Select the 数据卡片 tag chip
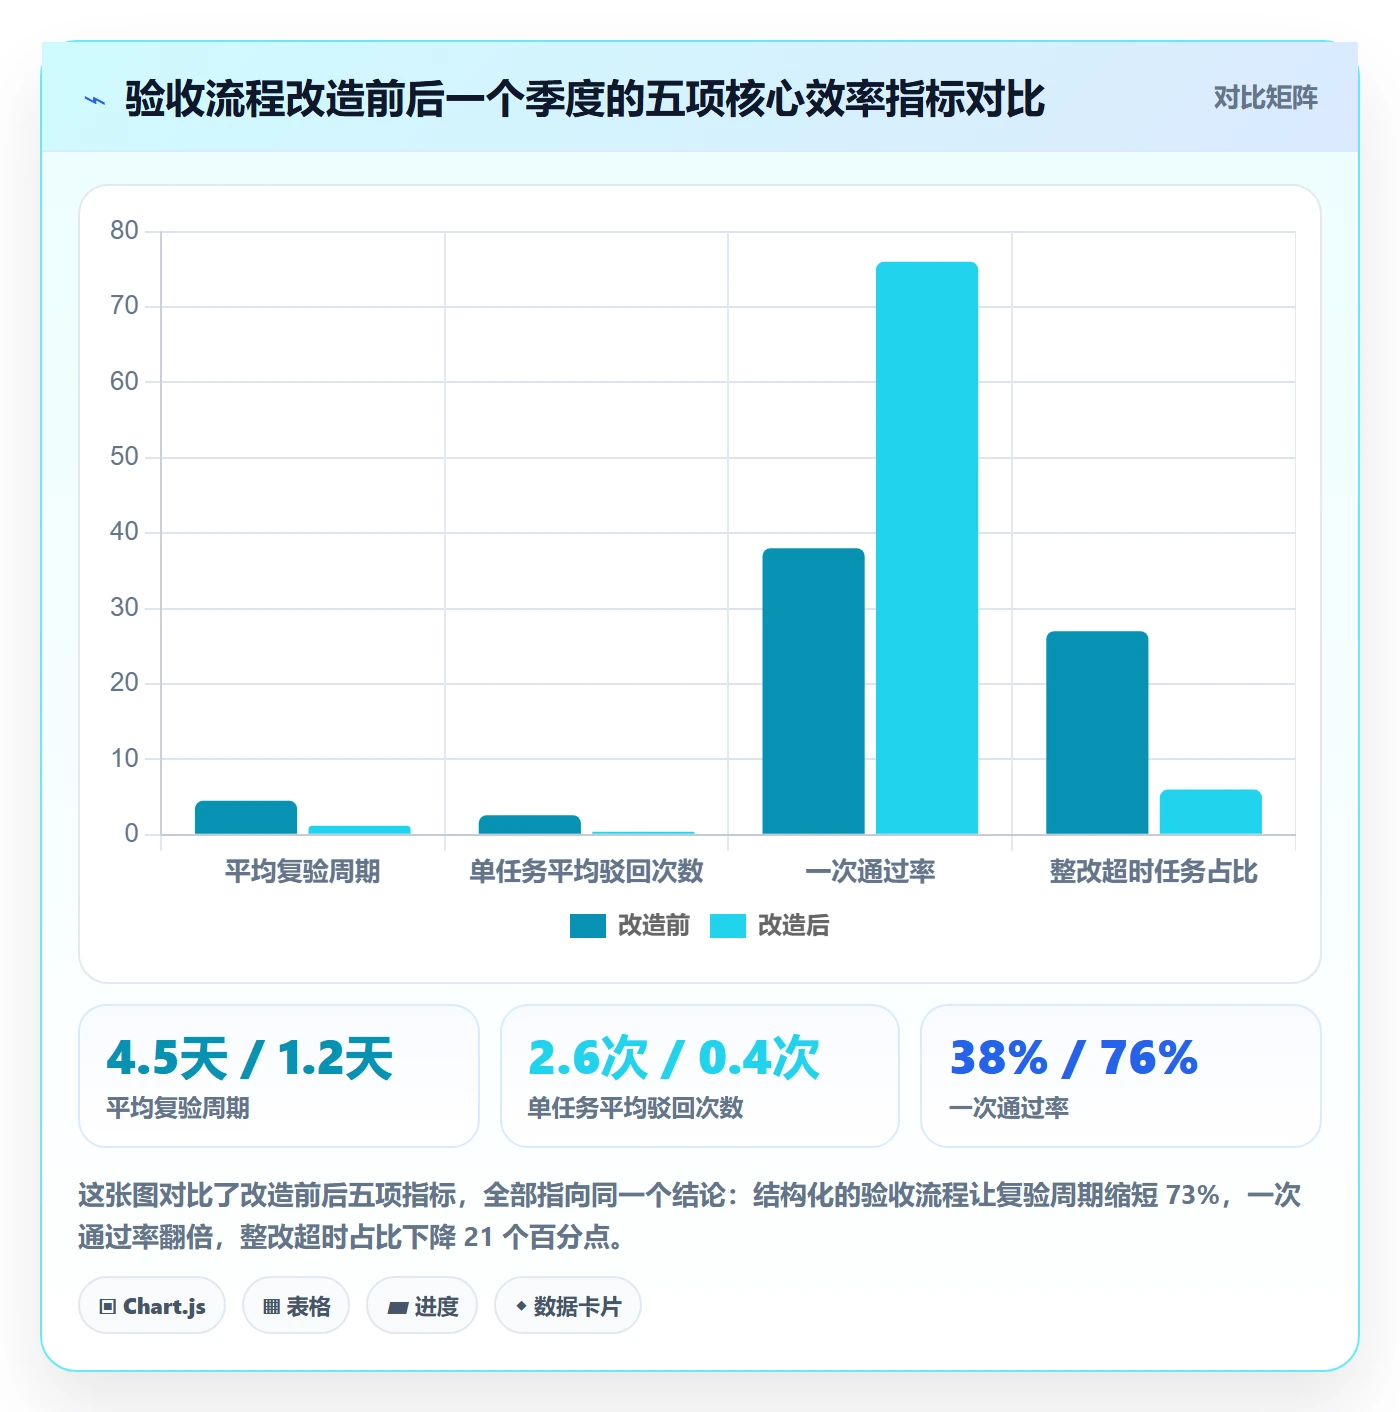The height and width of the screenshot is (1412, 1400). pyautogui.click(x=568, y=1306)
